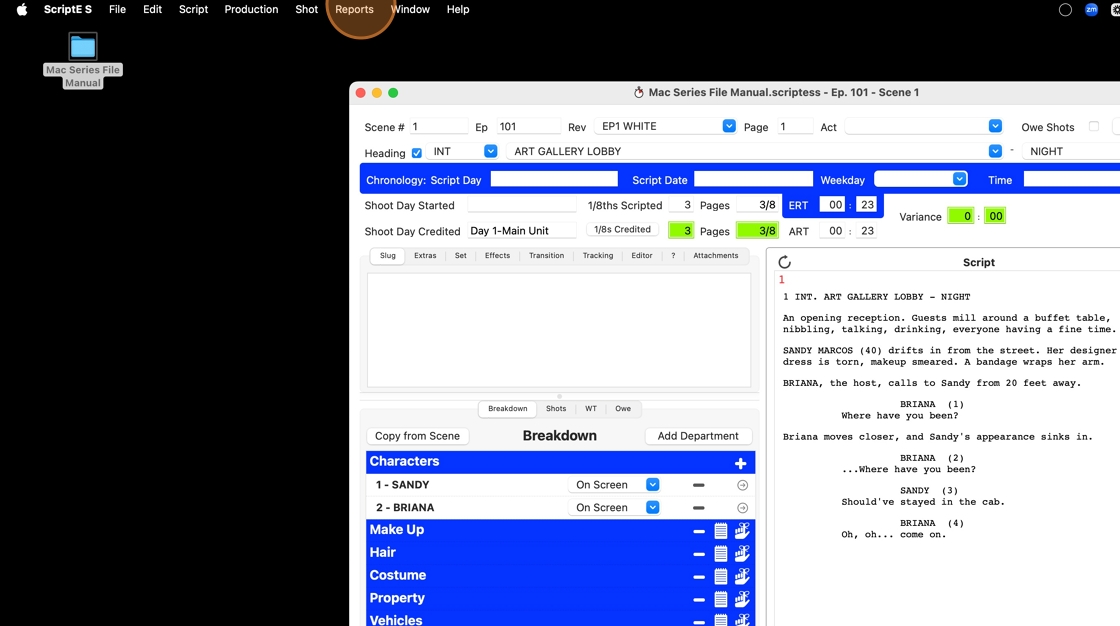Open the Rev EP1 WHITE dropdown
Image resolution: width=1120 pixels, height=626 pixels.
coord(729,126)
